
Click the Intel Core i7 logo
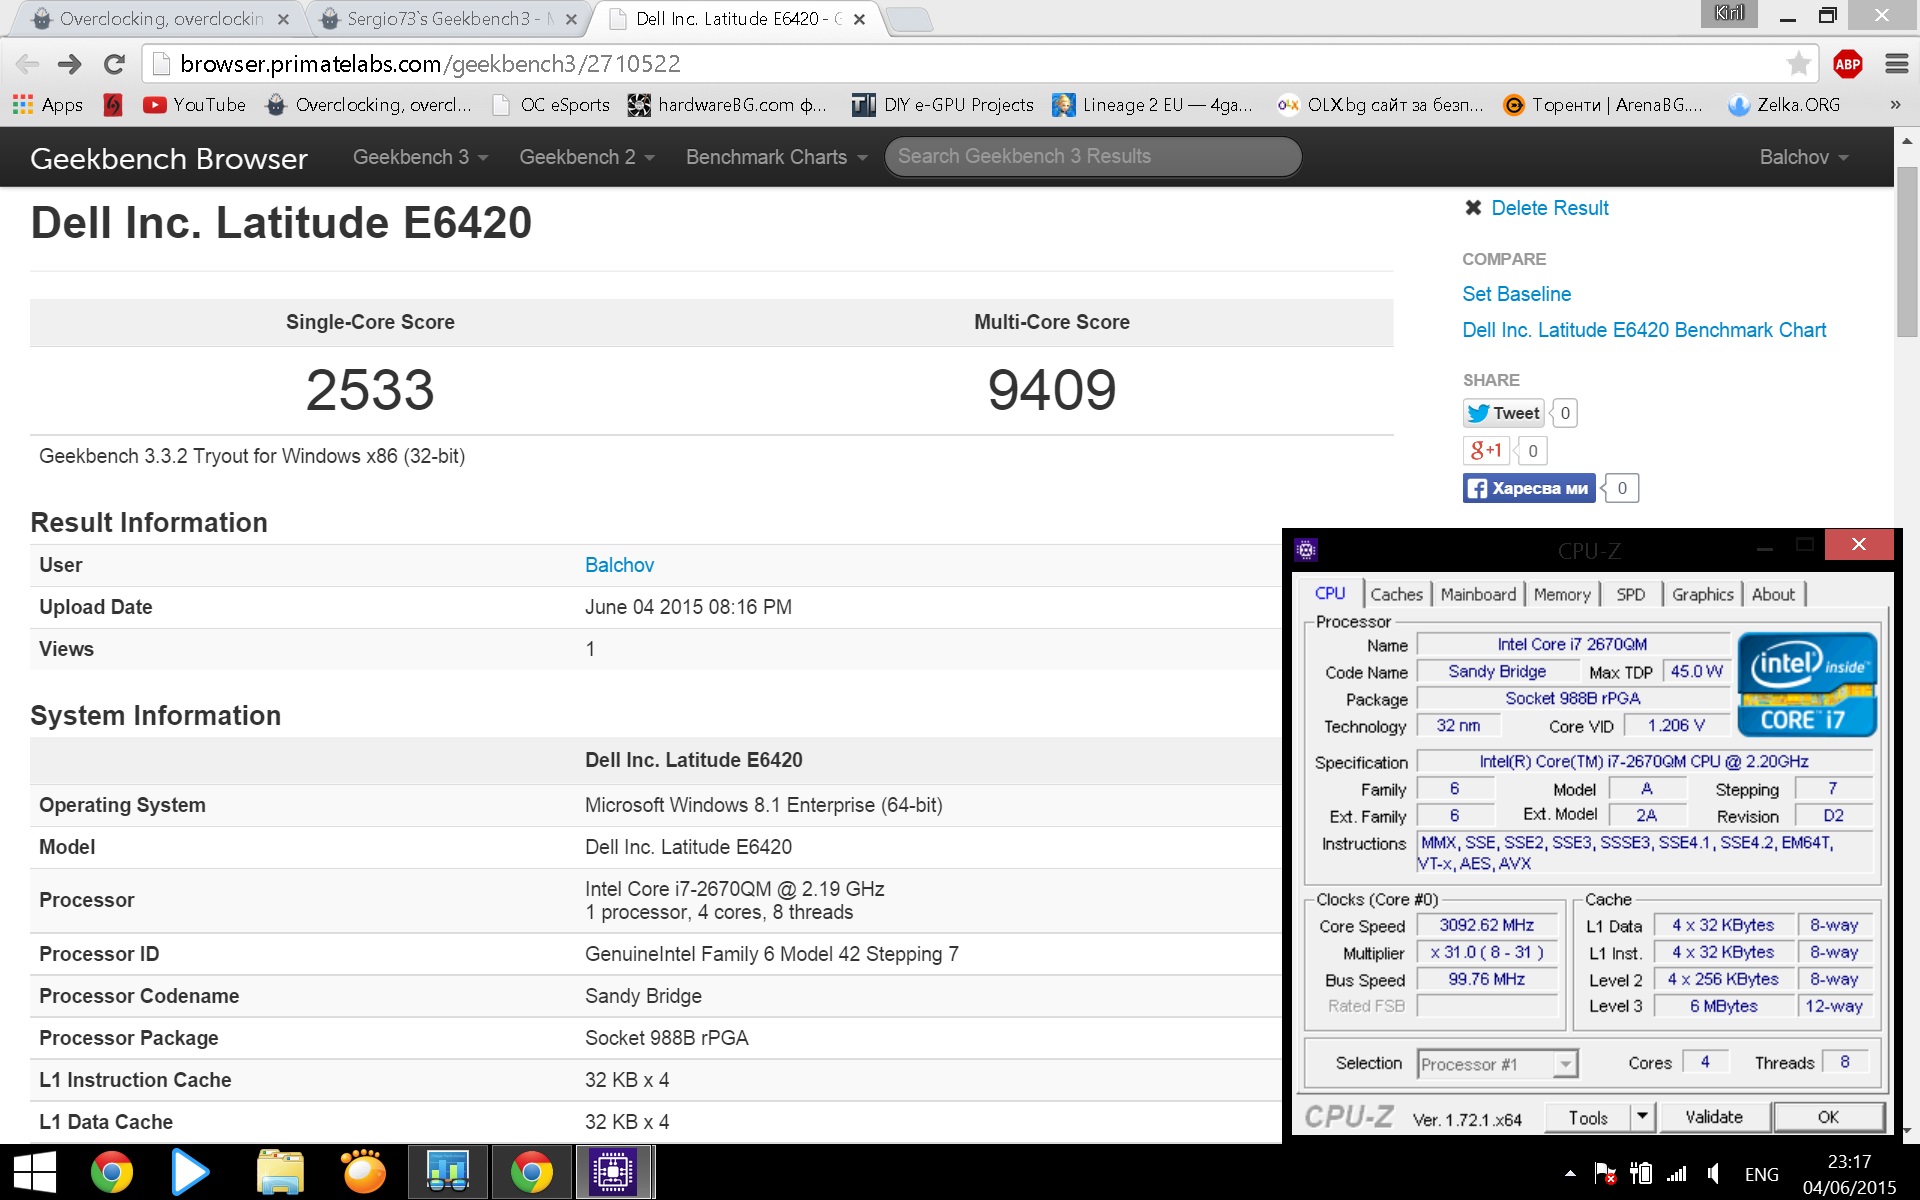[x=1808, y=684]
